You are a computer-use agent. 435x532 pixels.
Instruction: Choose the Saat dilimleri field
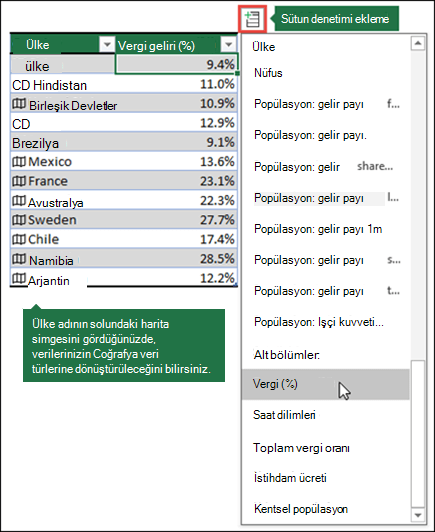[325, 415]
